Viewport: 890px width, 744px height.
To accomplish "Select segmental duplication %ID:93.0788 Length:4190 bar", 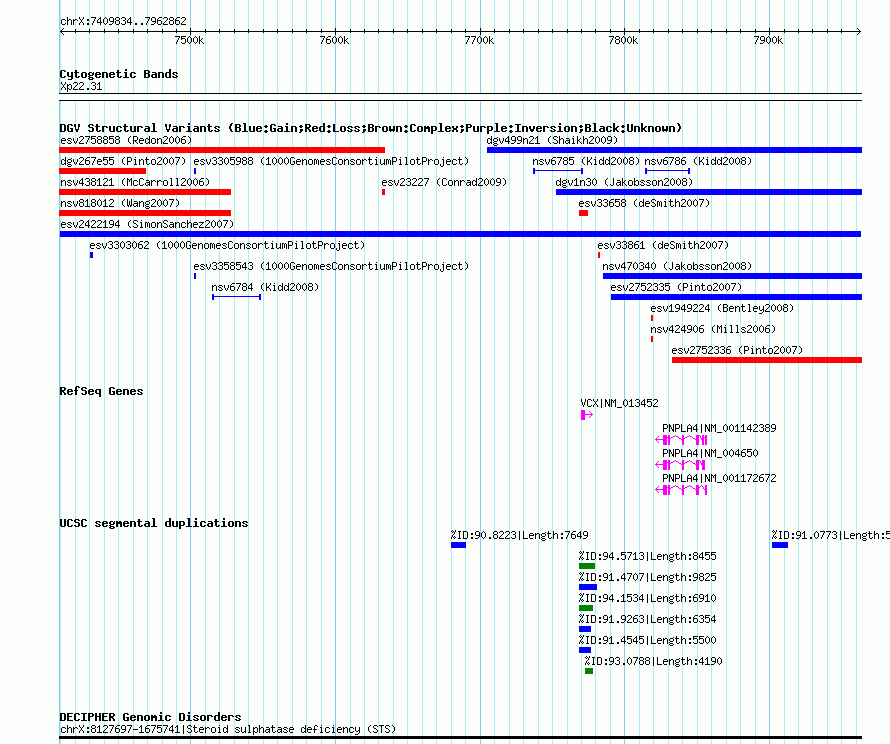I will [589, 671].
